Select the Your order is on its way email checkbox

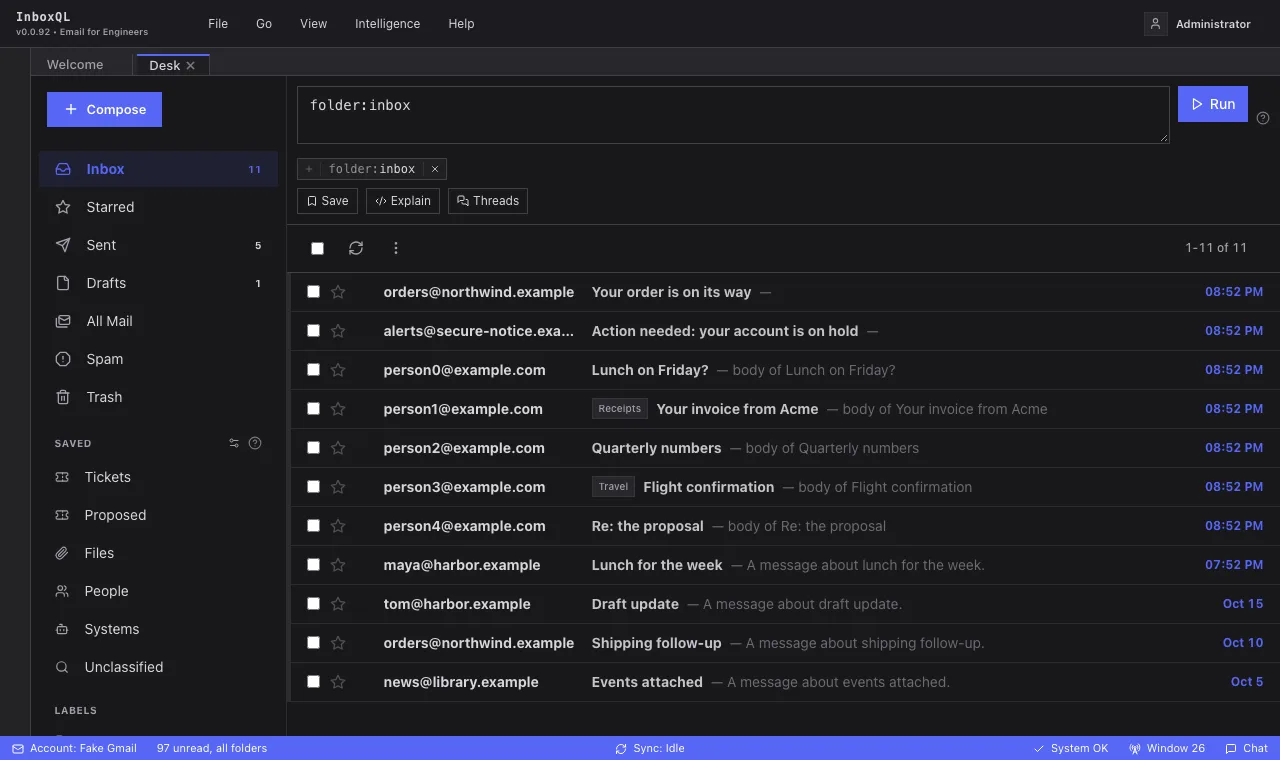coord(313,292)
